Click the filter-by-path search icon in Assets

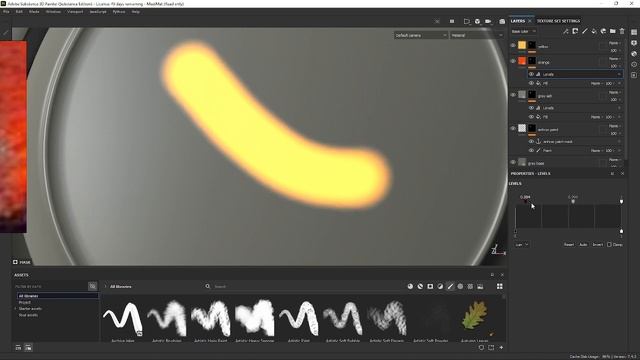93,287
